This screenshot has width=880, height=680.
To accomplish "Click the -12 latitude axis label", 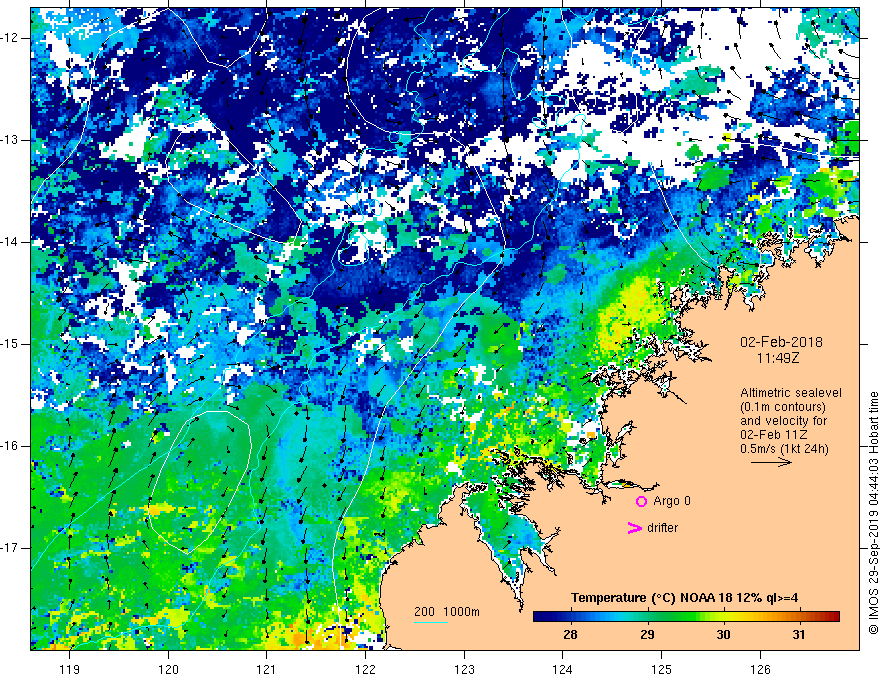I will tap(11, 38).
